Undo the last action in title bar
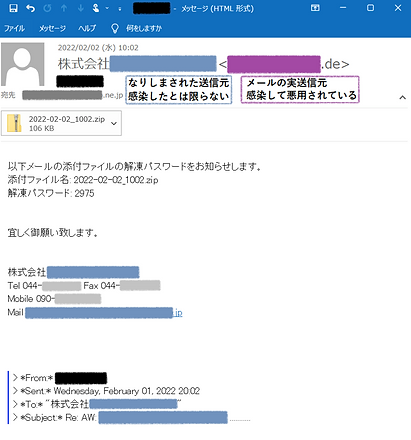 30,8
